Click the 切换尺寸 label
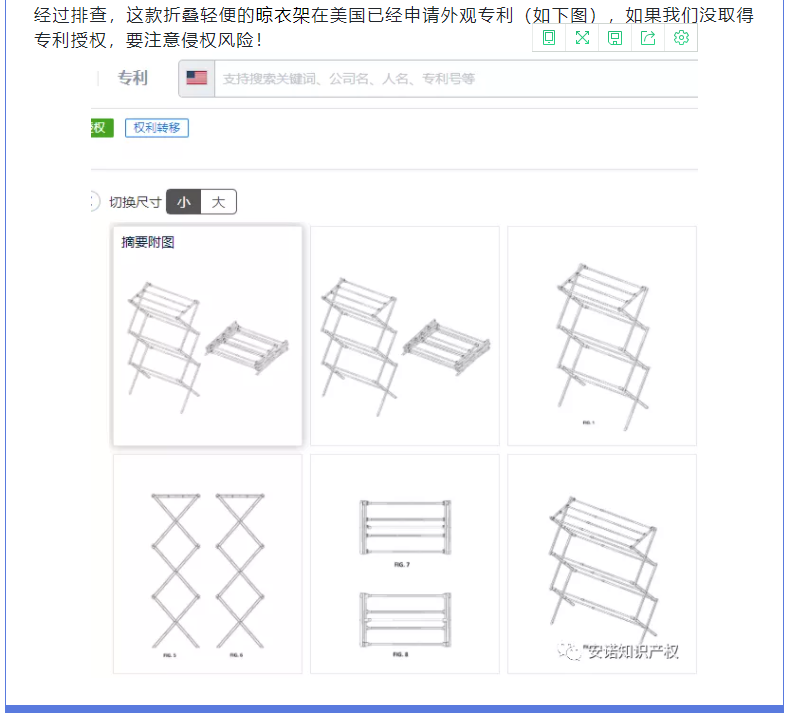The width and height of the screenshot is (789, 716). point(135,202)
